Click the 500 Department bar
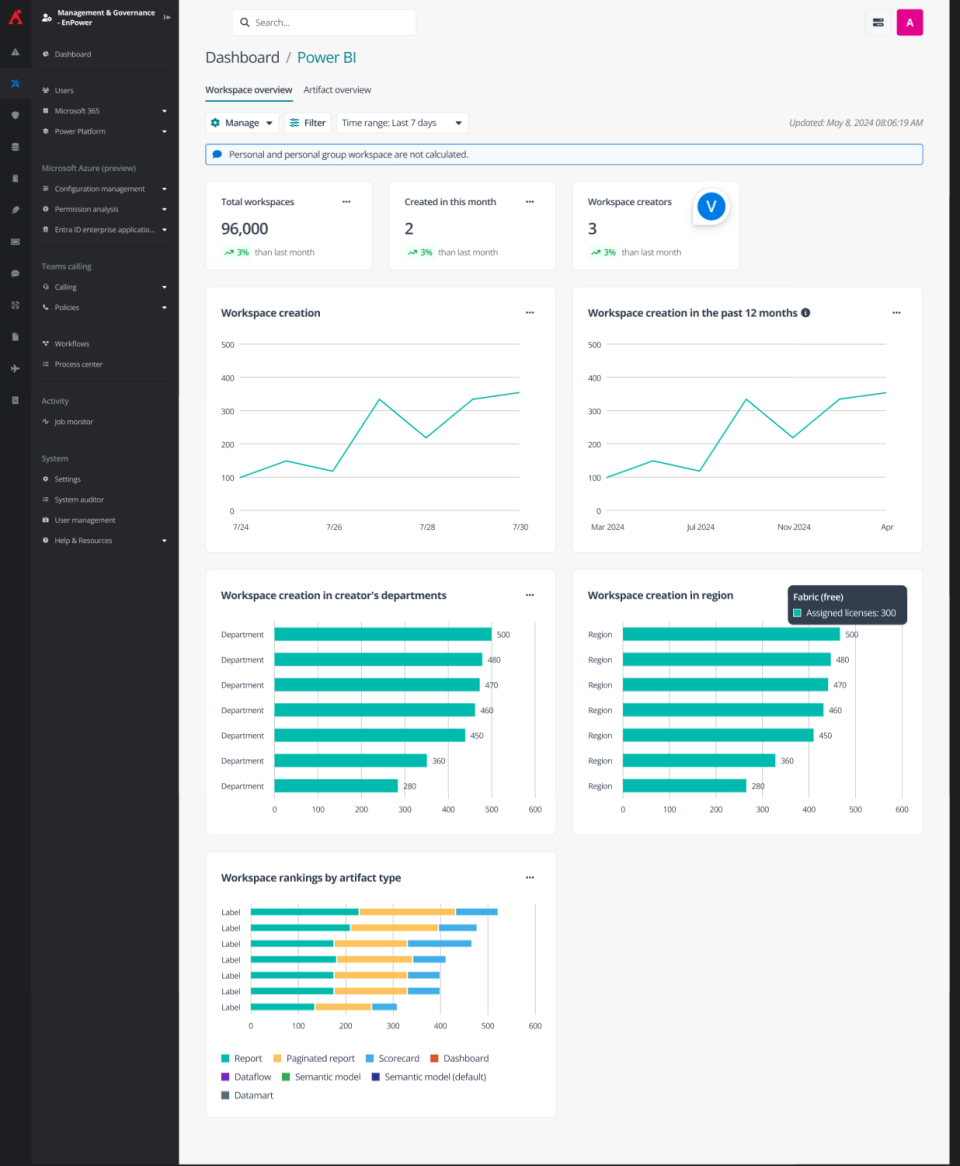The image size is (960, 1166). click(x=383, y=634)
